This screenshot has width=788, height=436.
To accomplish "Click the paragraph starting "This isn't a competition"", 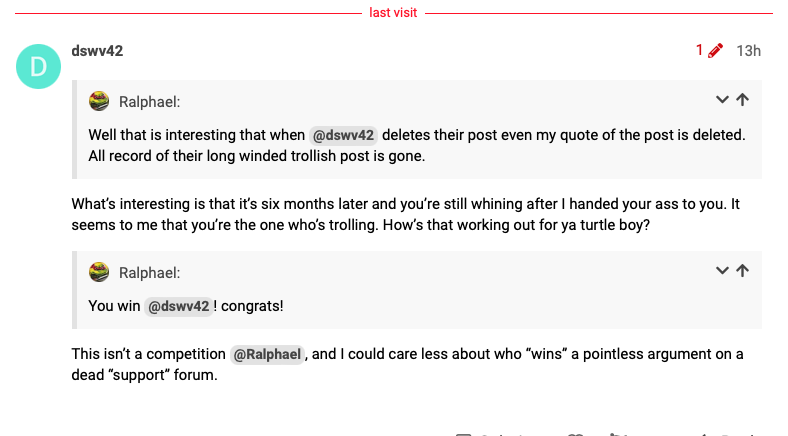I will (x=407, y=364).
